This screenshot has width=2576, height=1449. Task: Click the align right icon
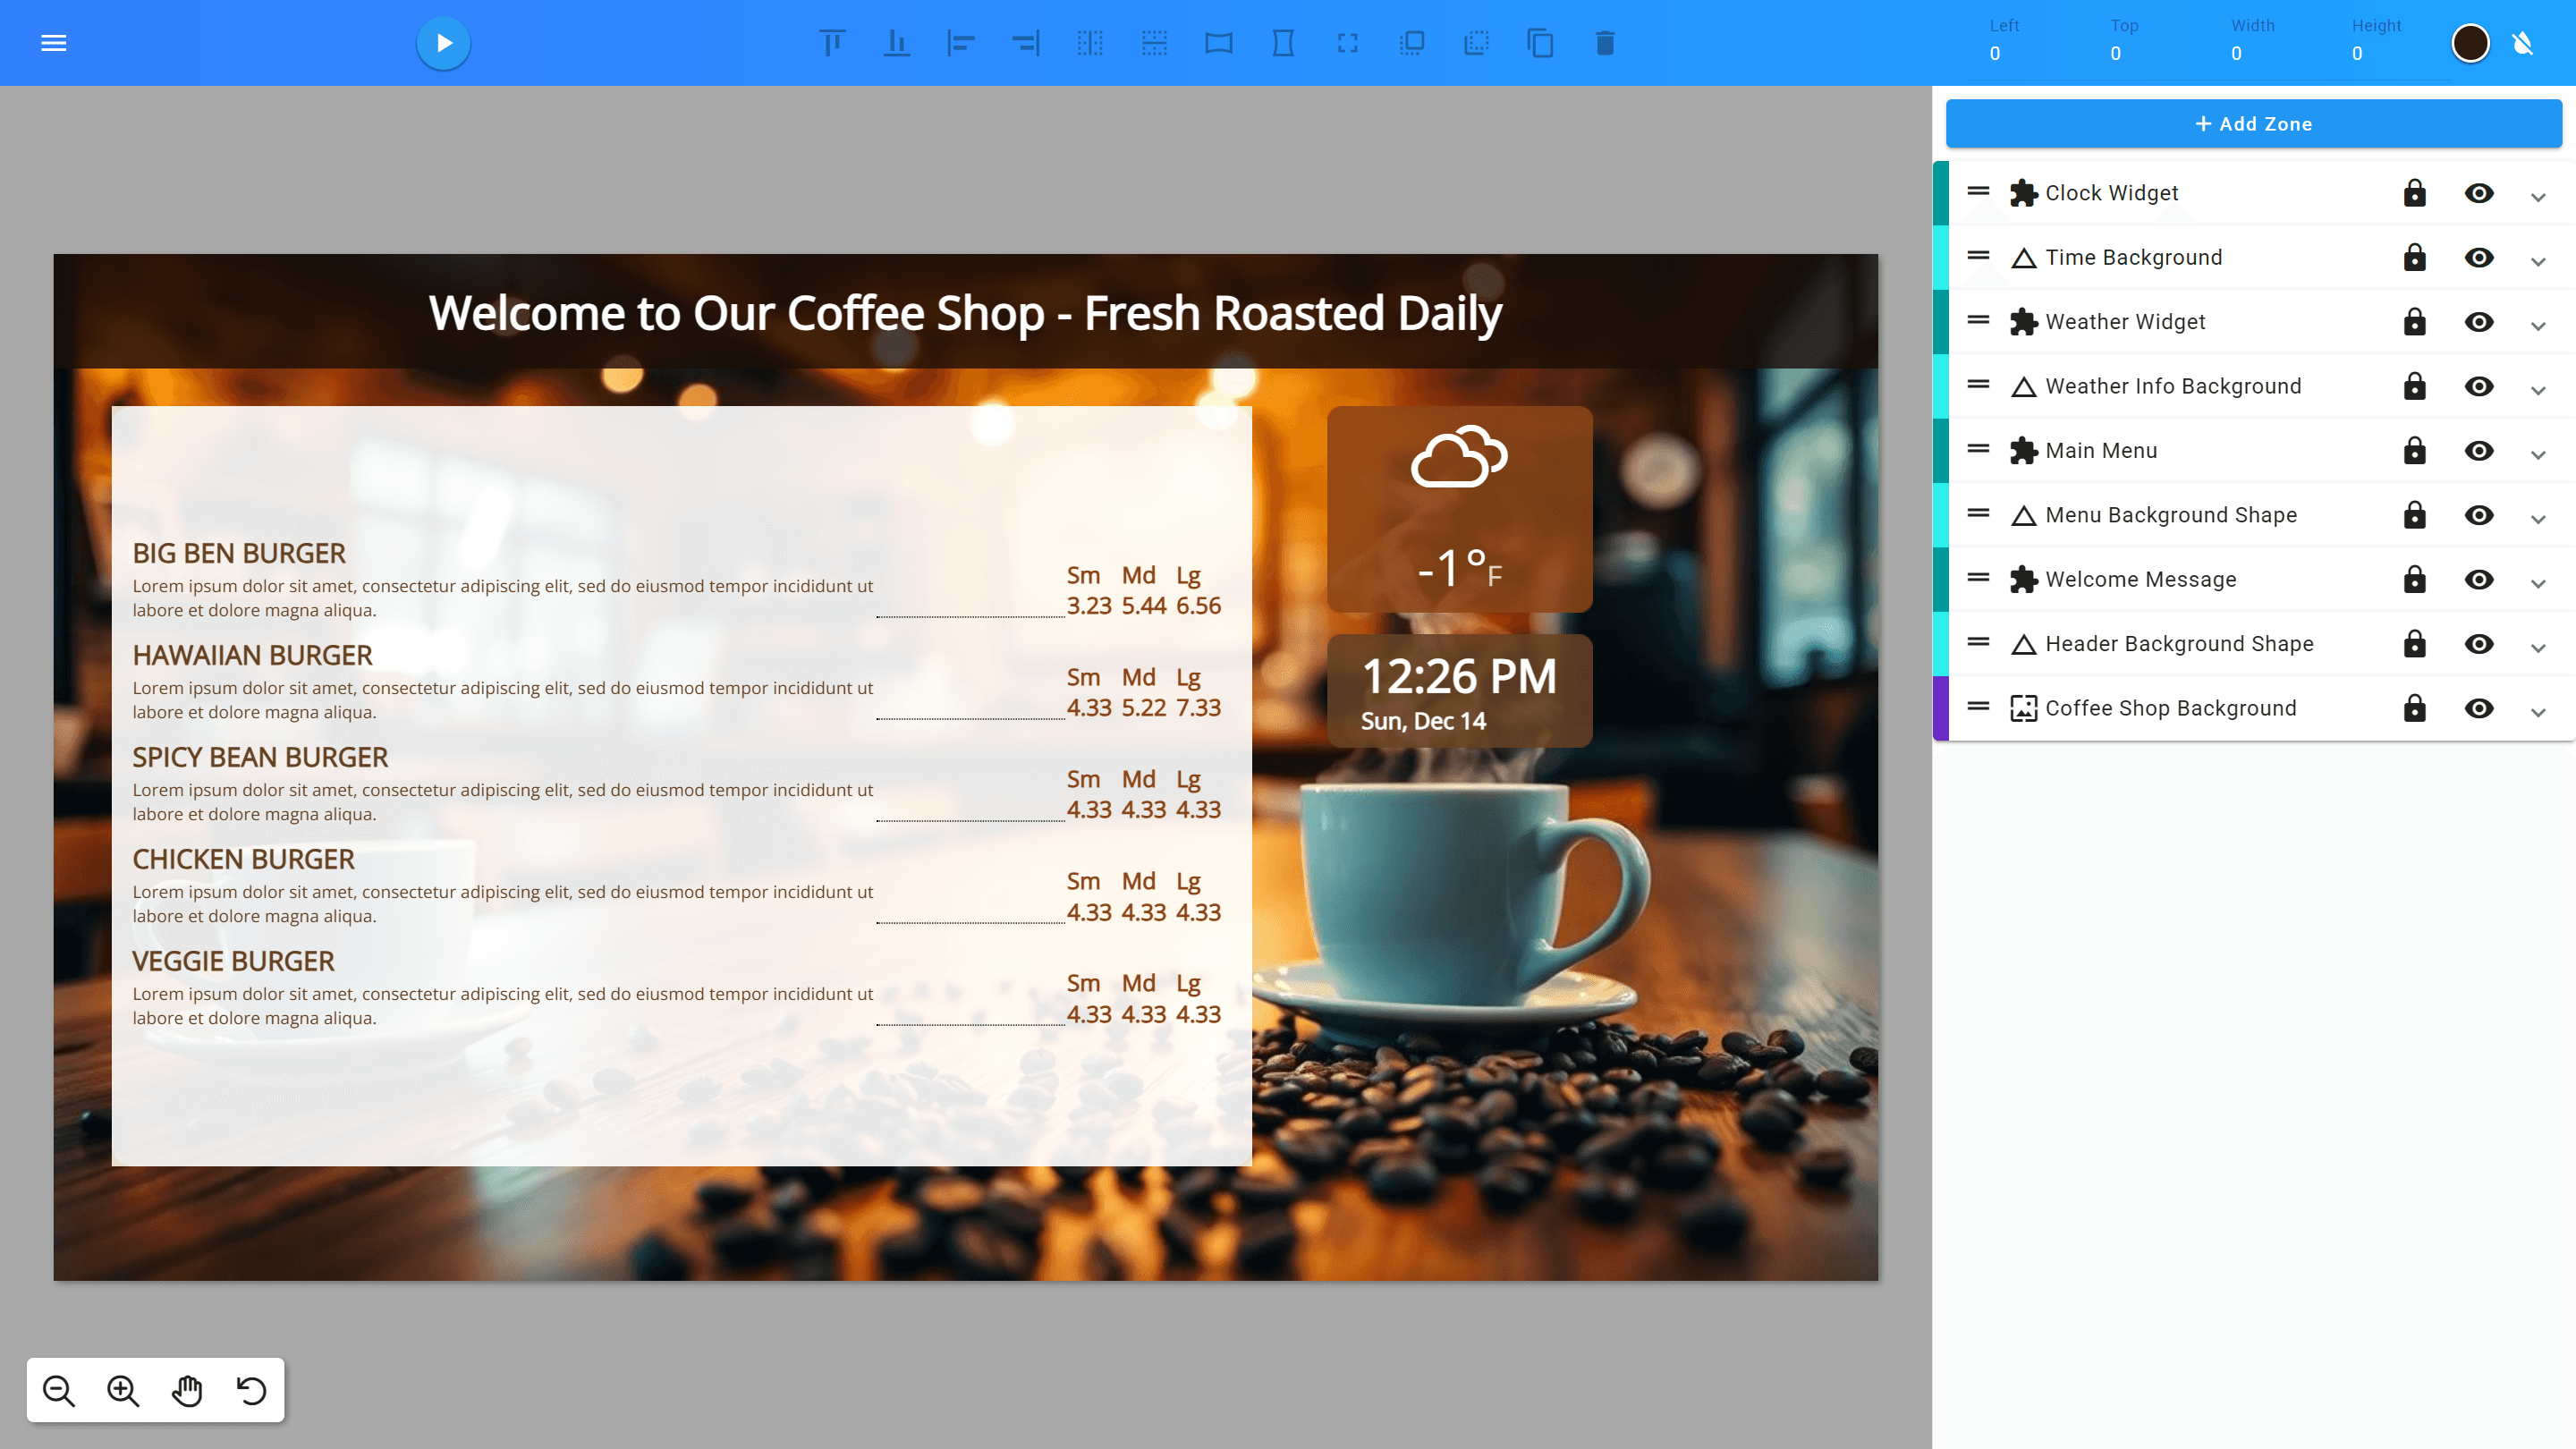pos(1026,43)
